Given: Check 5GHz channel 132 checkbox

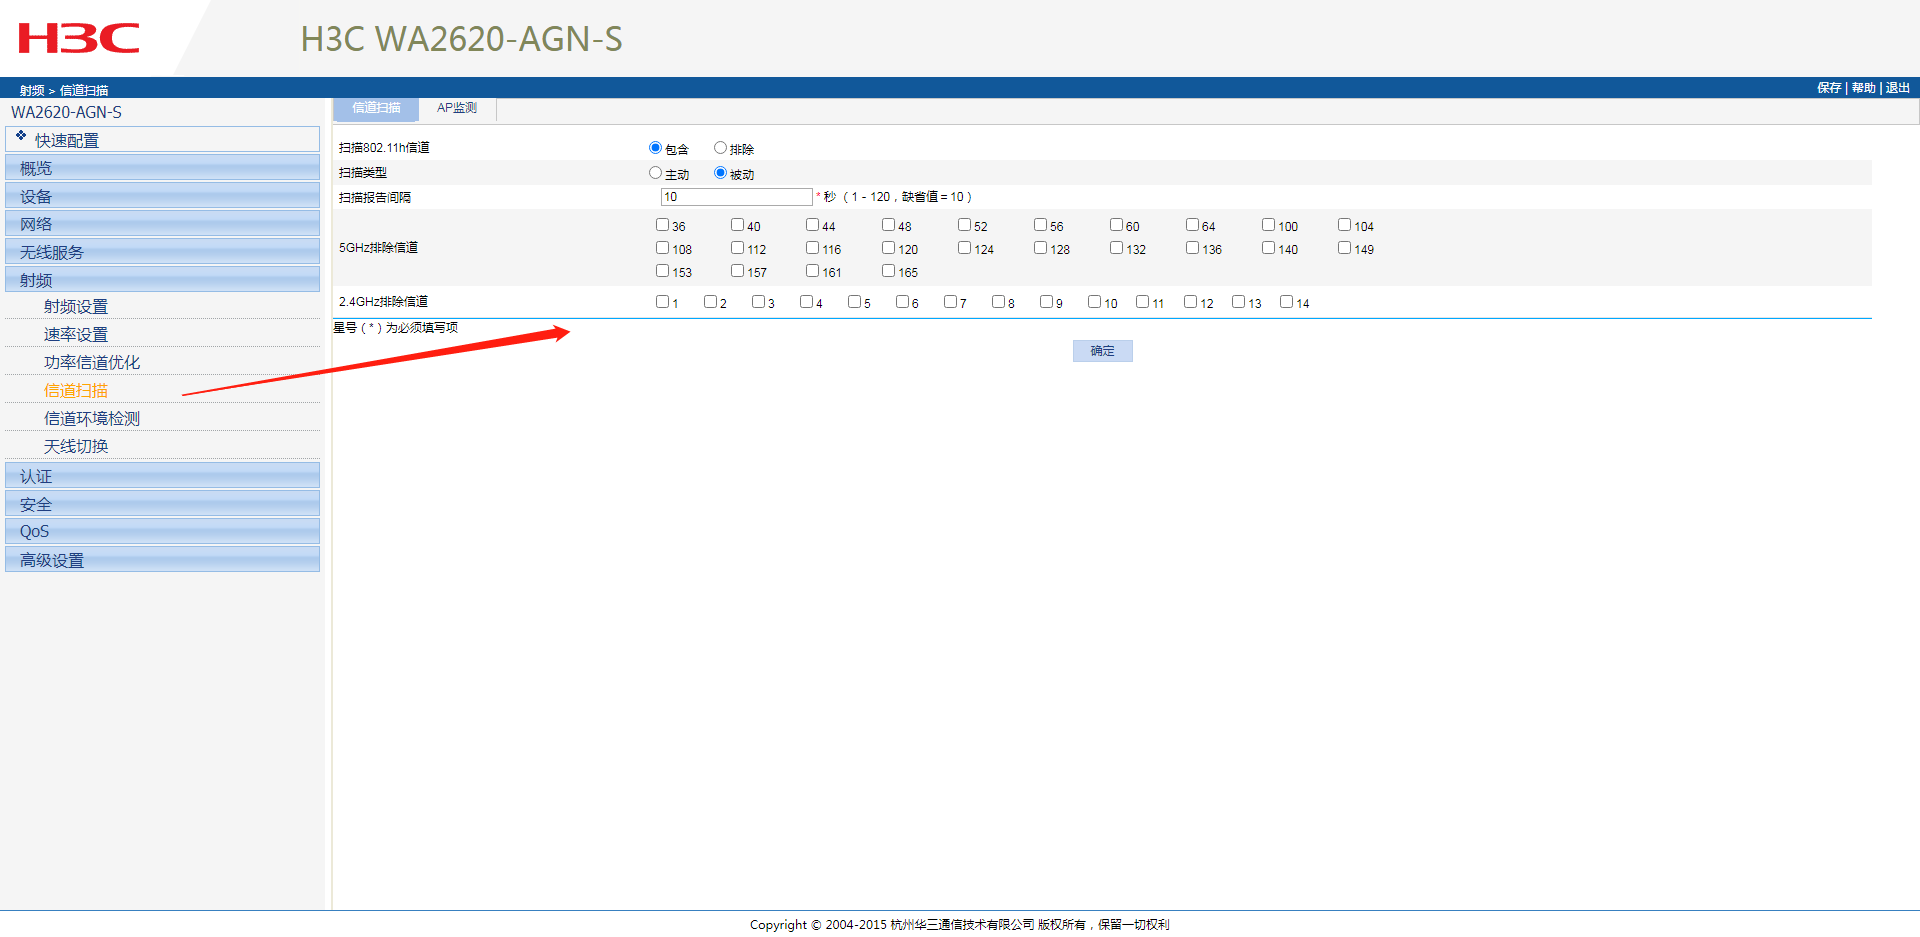Looking at the screenshot, I should (1116, 248).
